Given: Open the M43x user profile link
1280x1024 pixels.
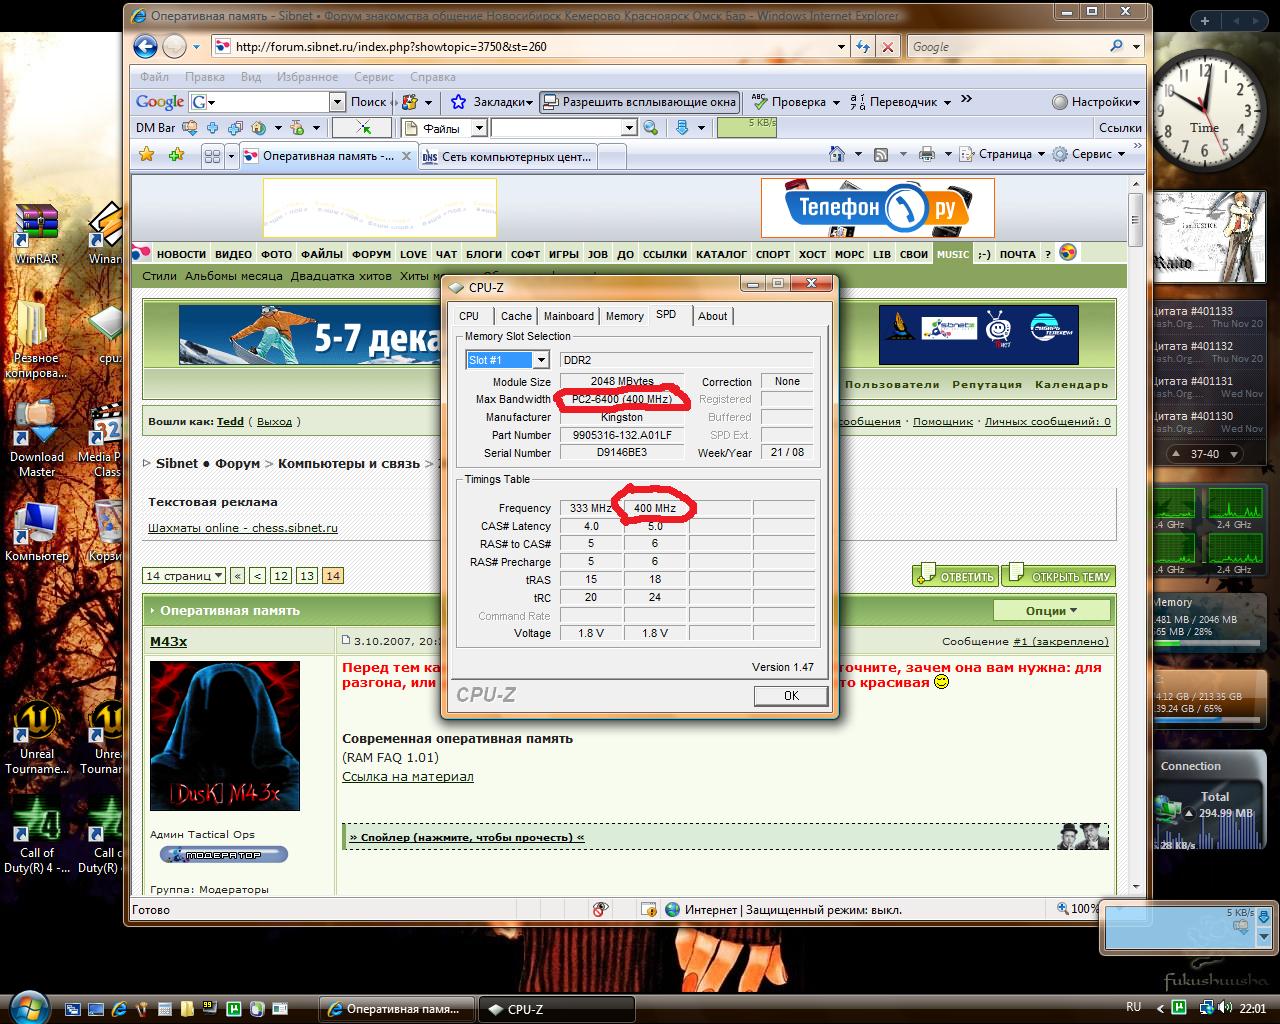Looking at the screenshot, I should (168, 641).
